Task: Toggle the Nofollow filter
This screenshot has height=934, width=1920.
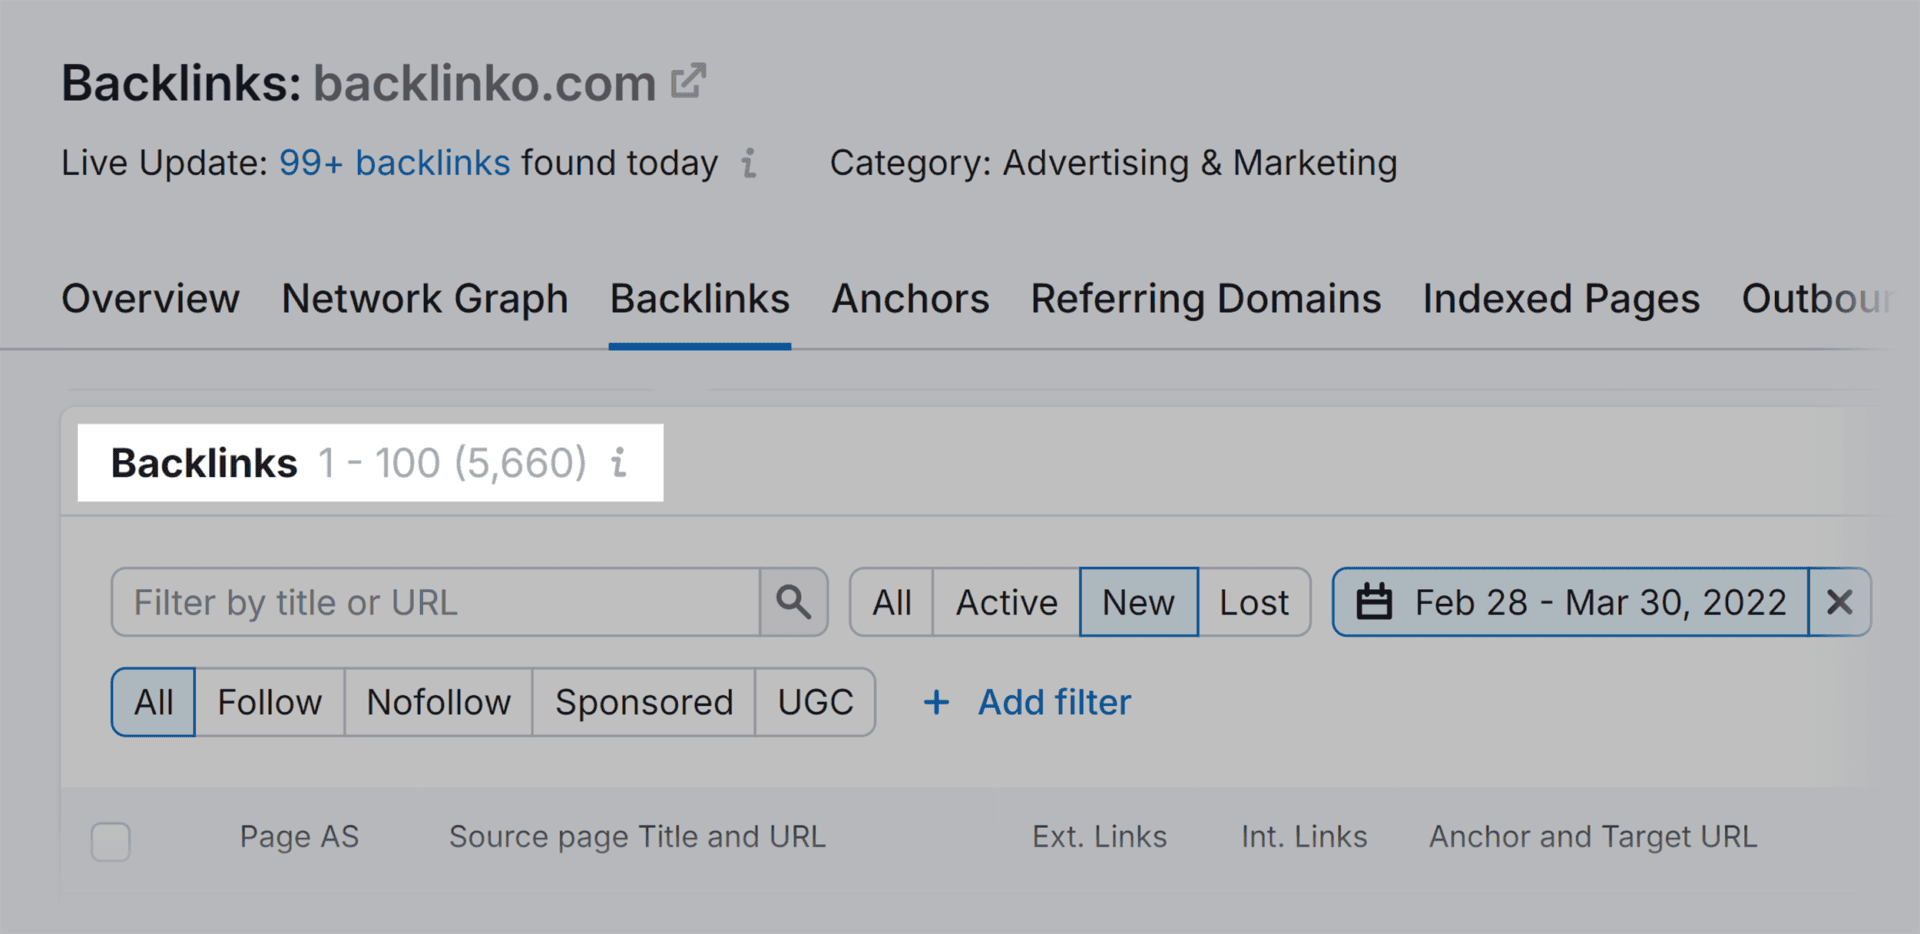Action: [x=438, y=702]
